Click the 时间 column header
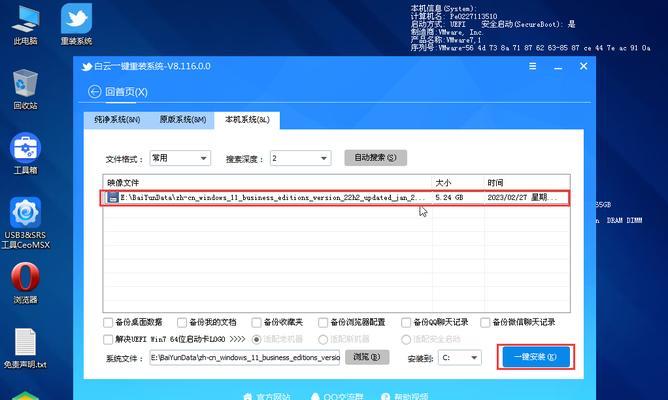The height and width of the screenshot is (400, 668). 527,183
